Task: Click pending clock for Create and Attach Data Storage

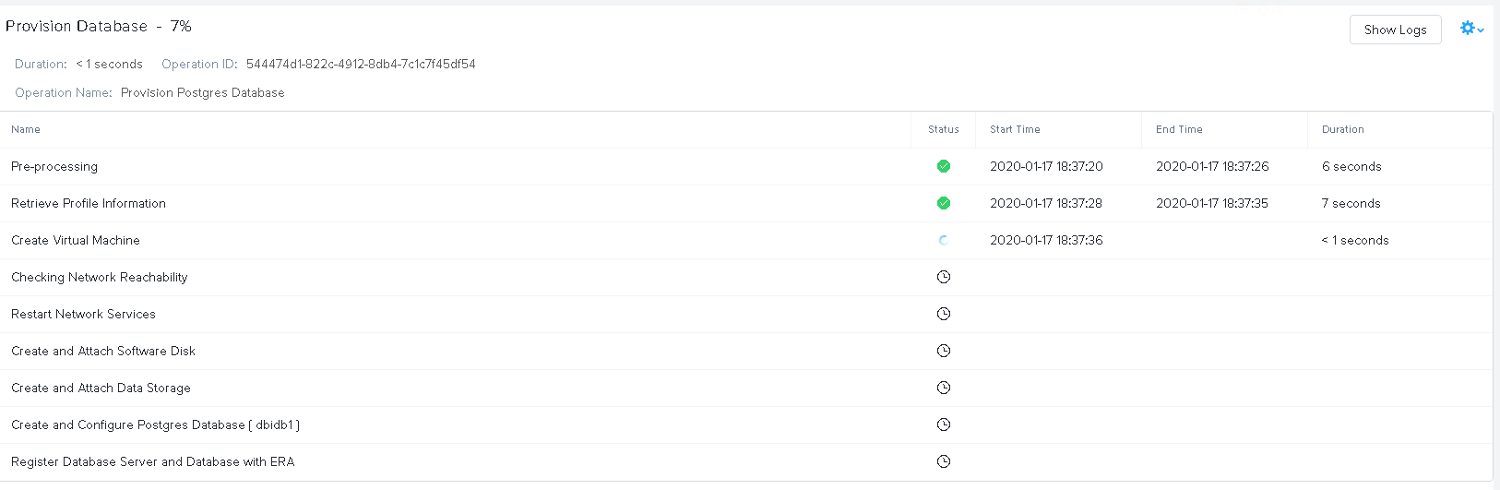Action: 943,388
